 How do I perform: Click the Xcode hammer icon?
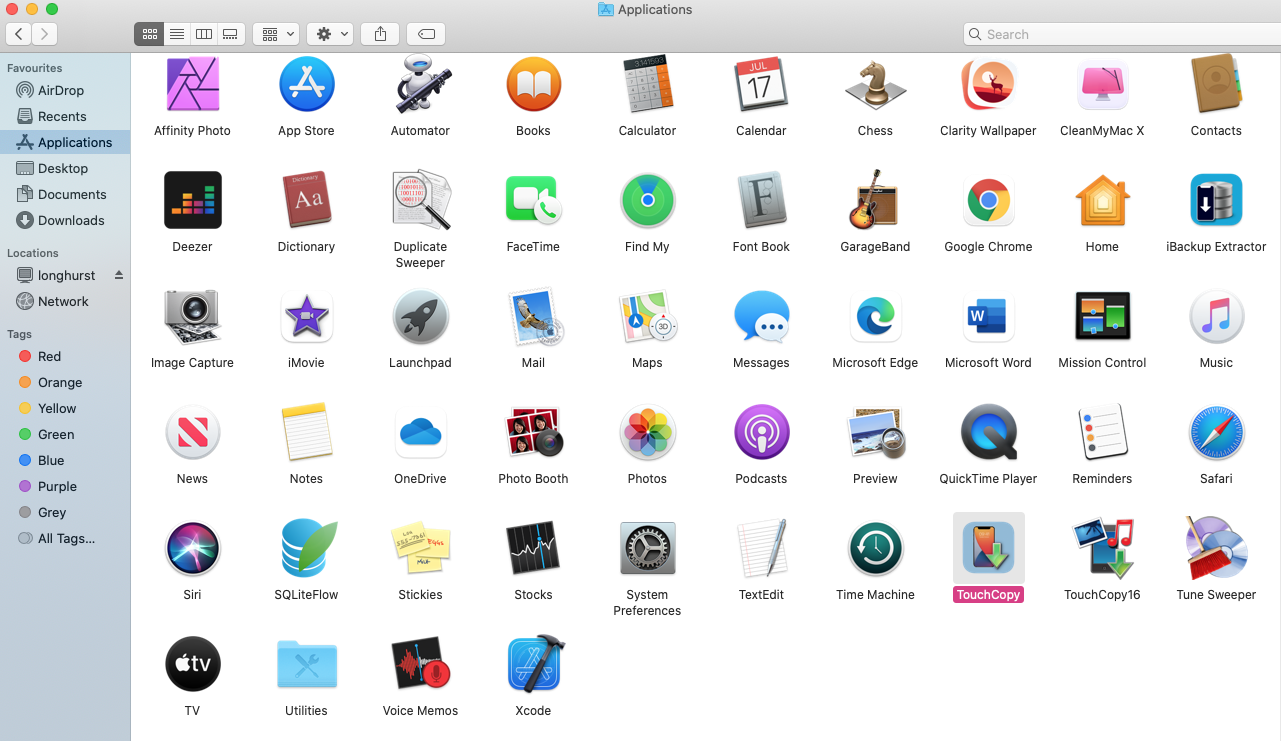coord(535,664)
